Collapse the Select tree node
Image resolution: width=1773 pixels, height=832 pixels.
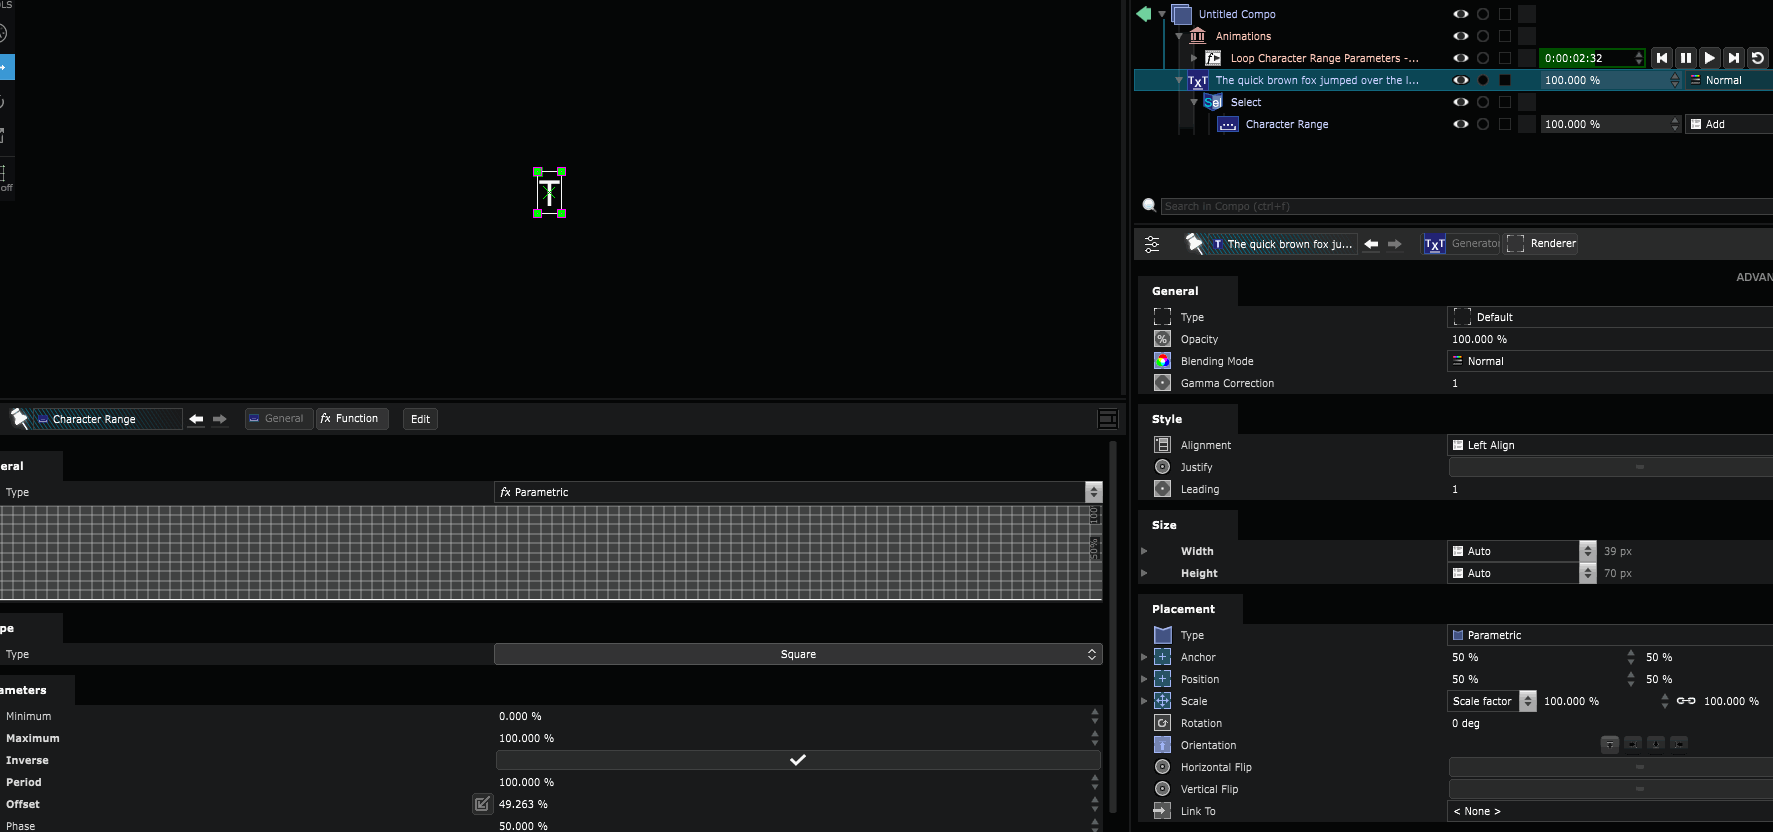pos(1194,102)
